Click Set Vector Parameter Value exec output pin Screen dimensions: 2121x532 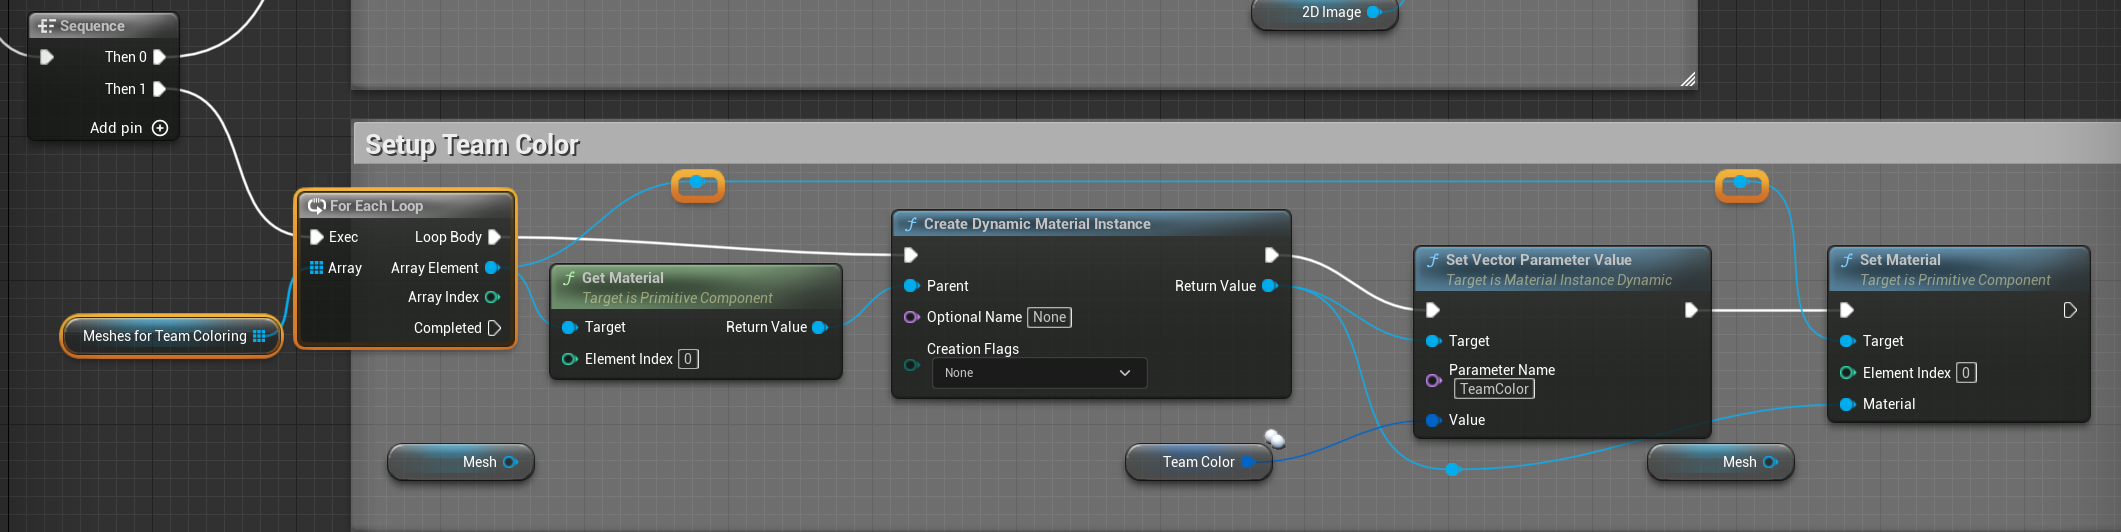[x=1691, y=310]
